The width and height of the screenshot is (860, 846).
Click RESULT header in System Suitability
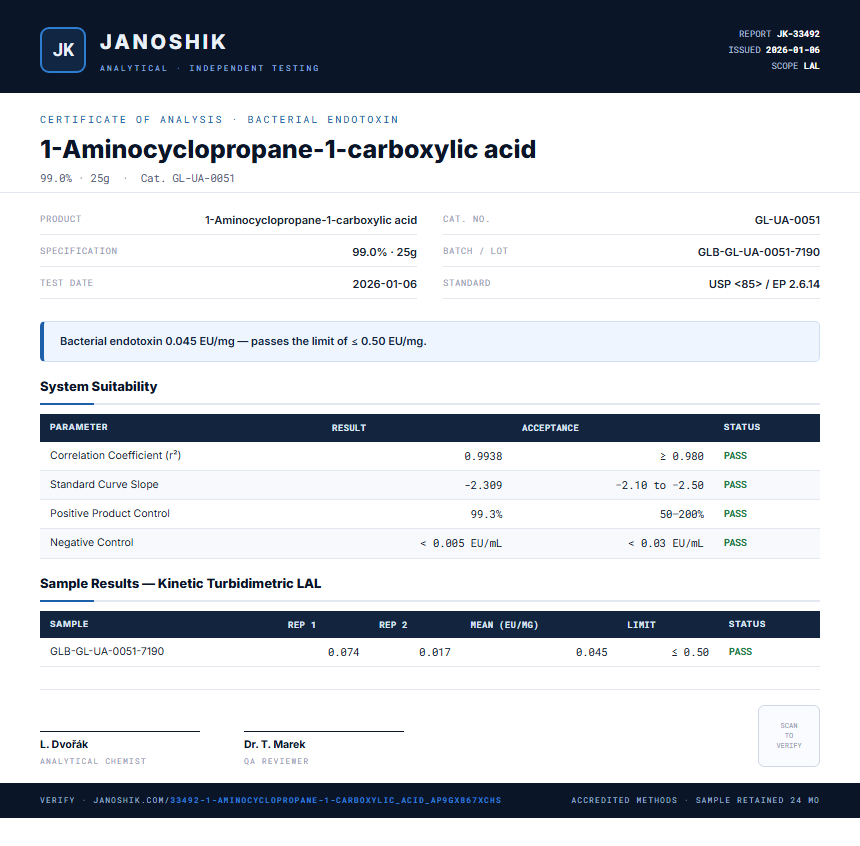coord(349,427)
